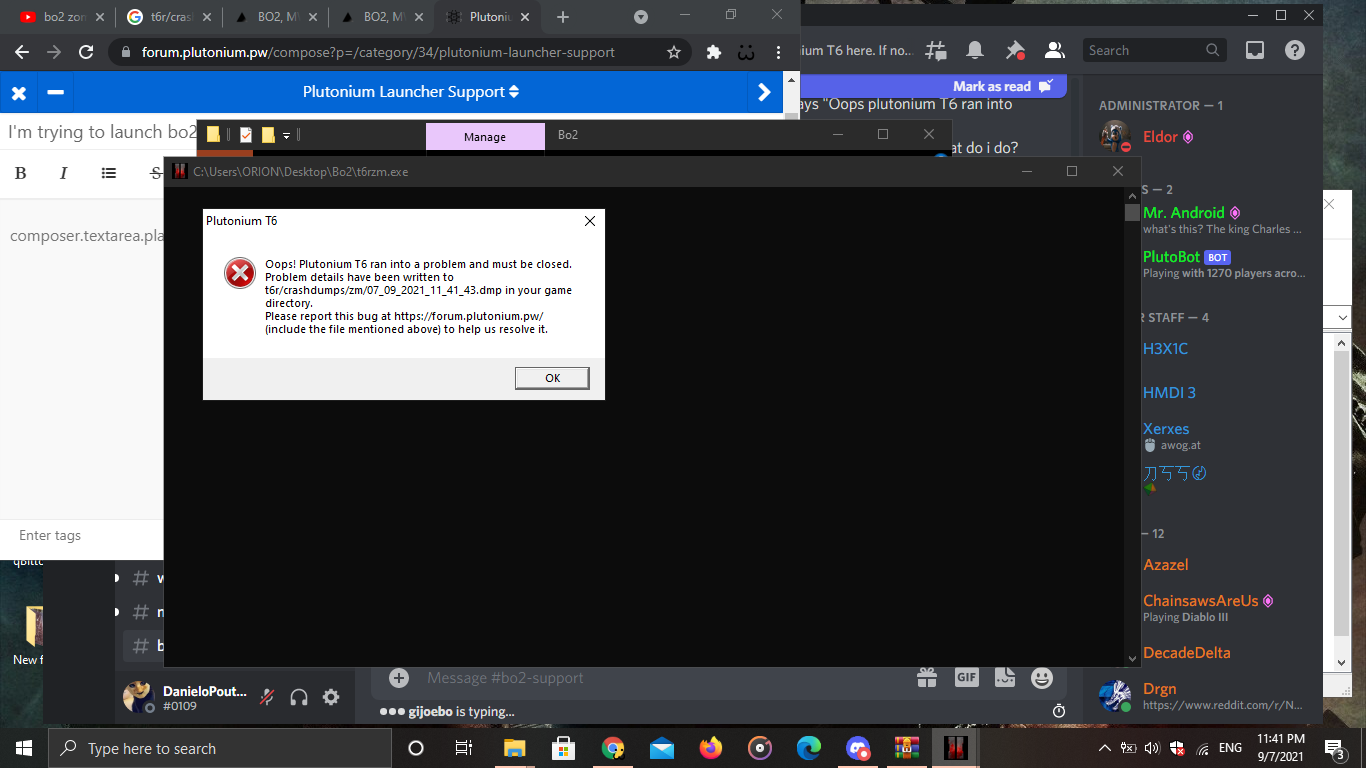The width and height of the screenshot is (1366, 768).
Task: Open Discord notification settings bell
Action: (975, 51)
